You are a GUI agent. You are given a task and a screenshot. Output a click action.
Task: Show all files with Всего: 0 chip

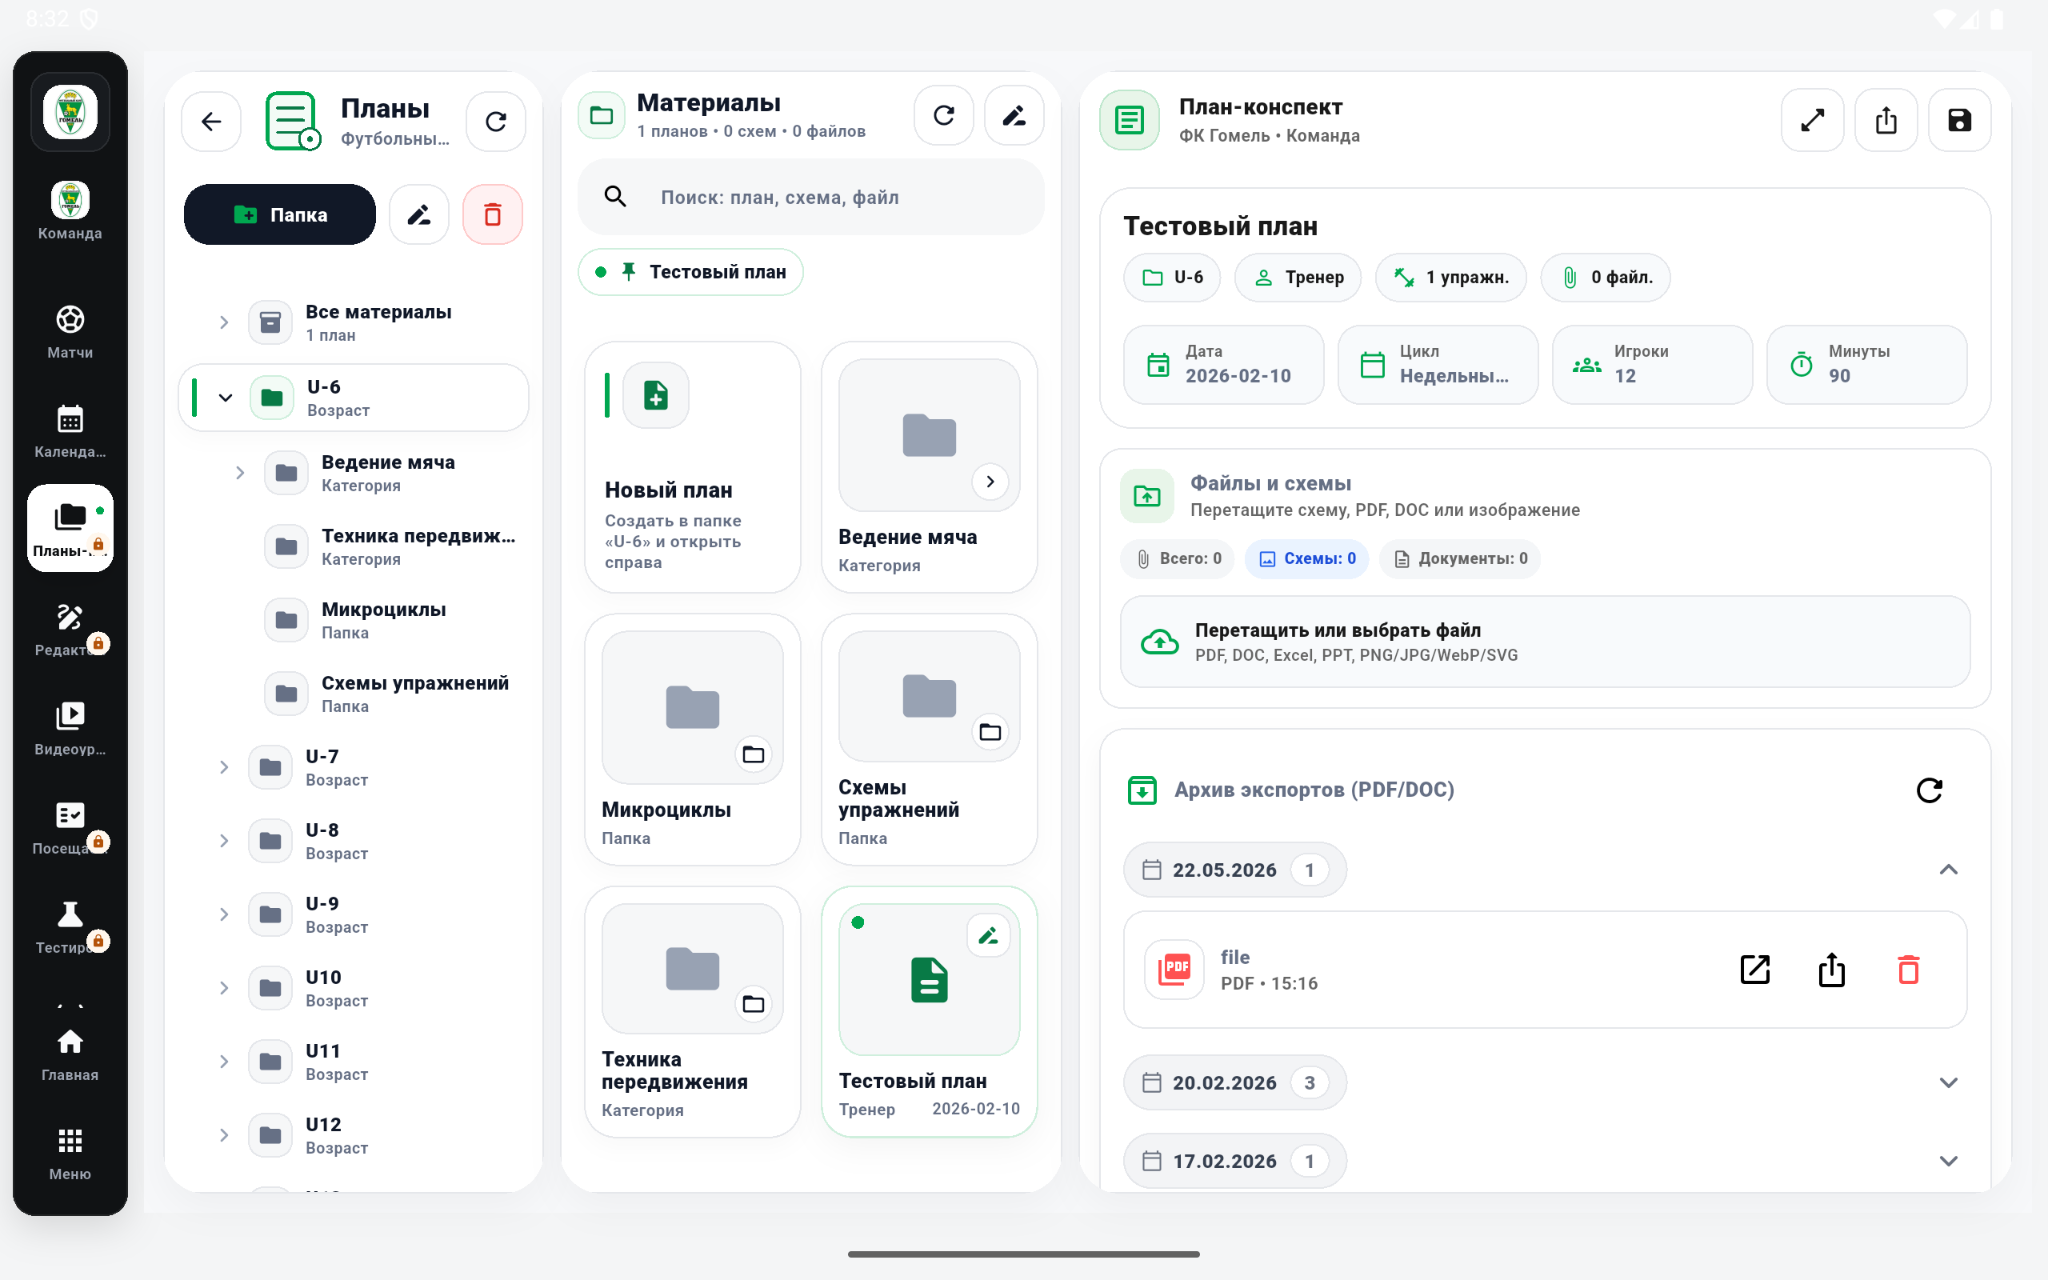coord(1178,559)
